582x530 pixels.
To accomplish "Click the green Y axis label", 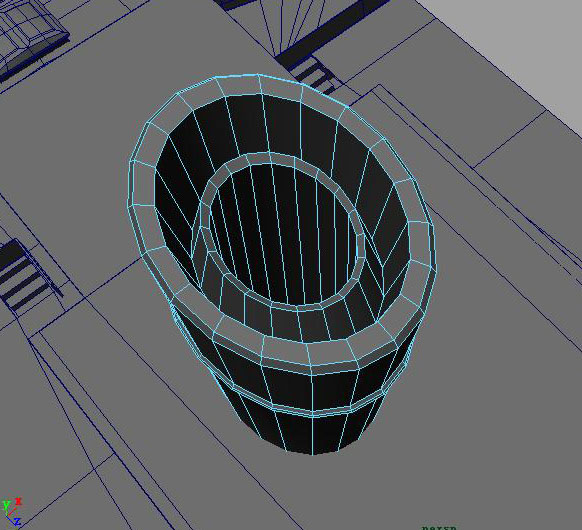I will click(x=6, y=505).
